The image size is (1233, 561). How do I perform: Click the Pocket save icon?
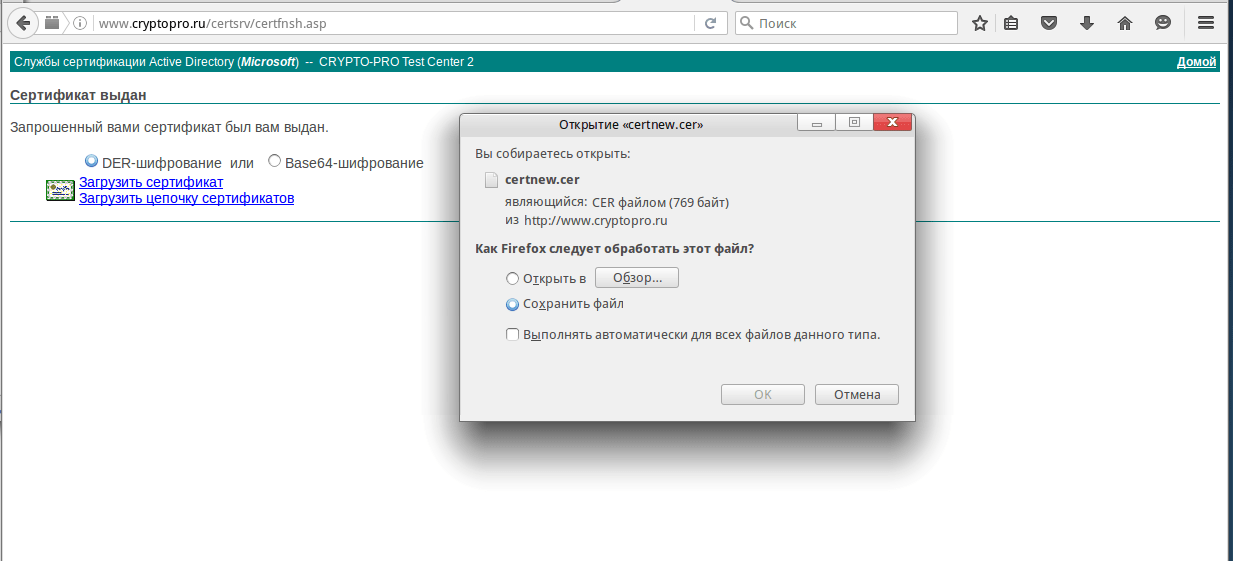[1048, 23]
